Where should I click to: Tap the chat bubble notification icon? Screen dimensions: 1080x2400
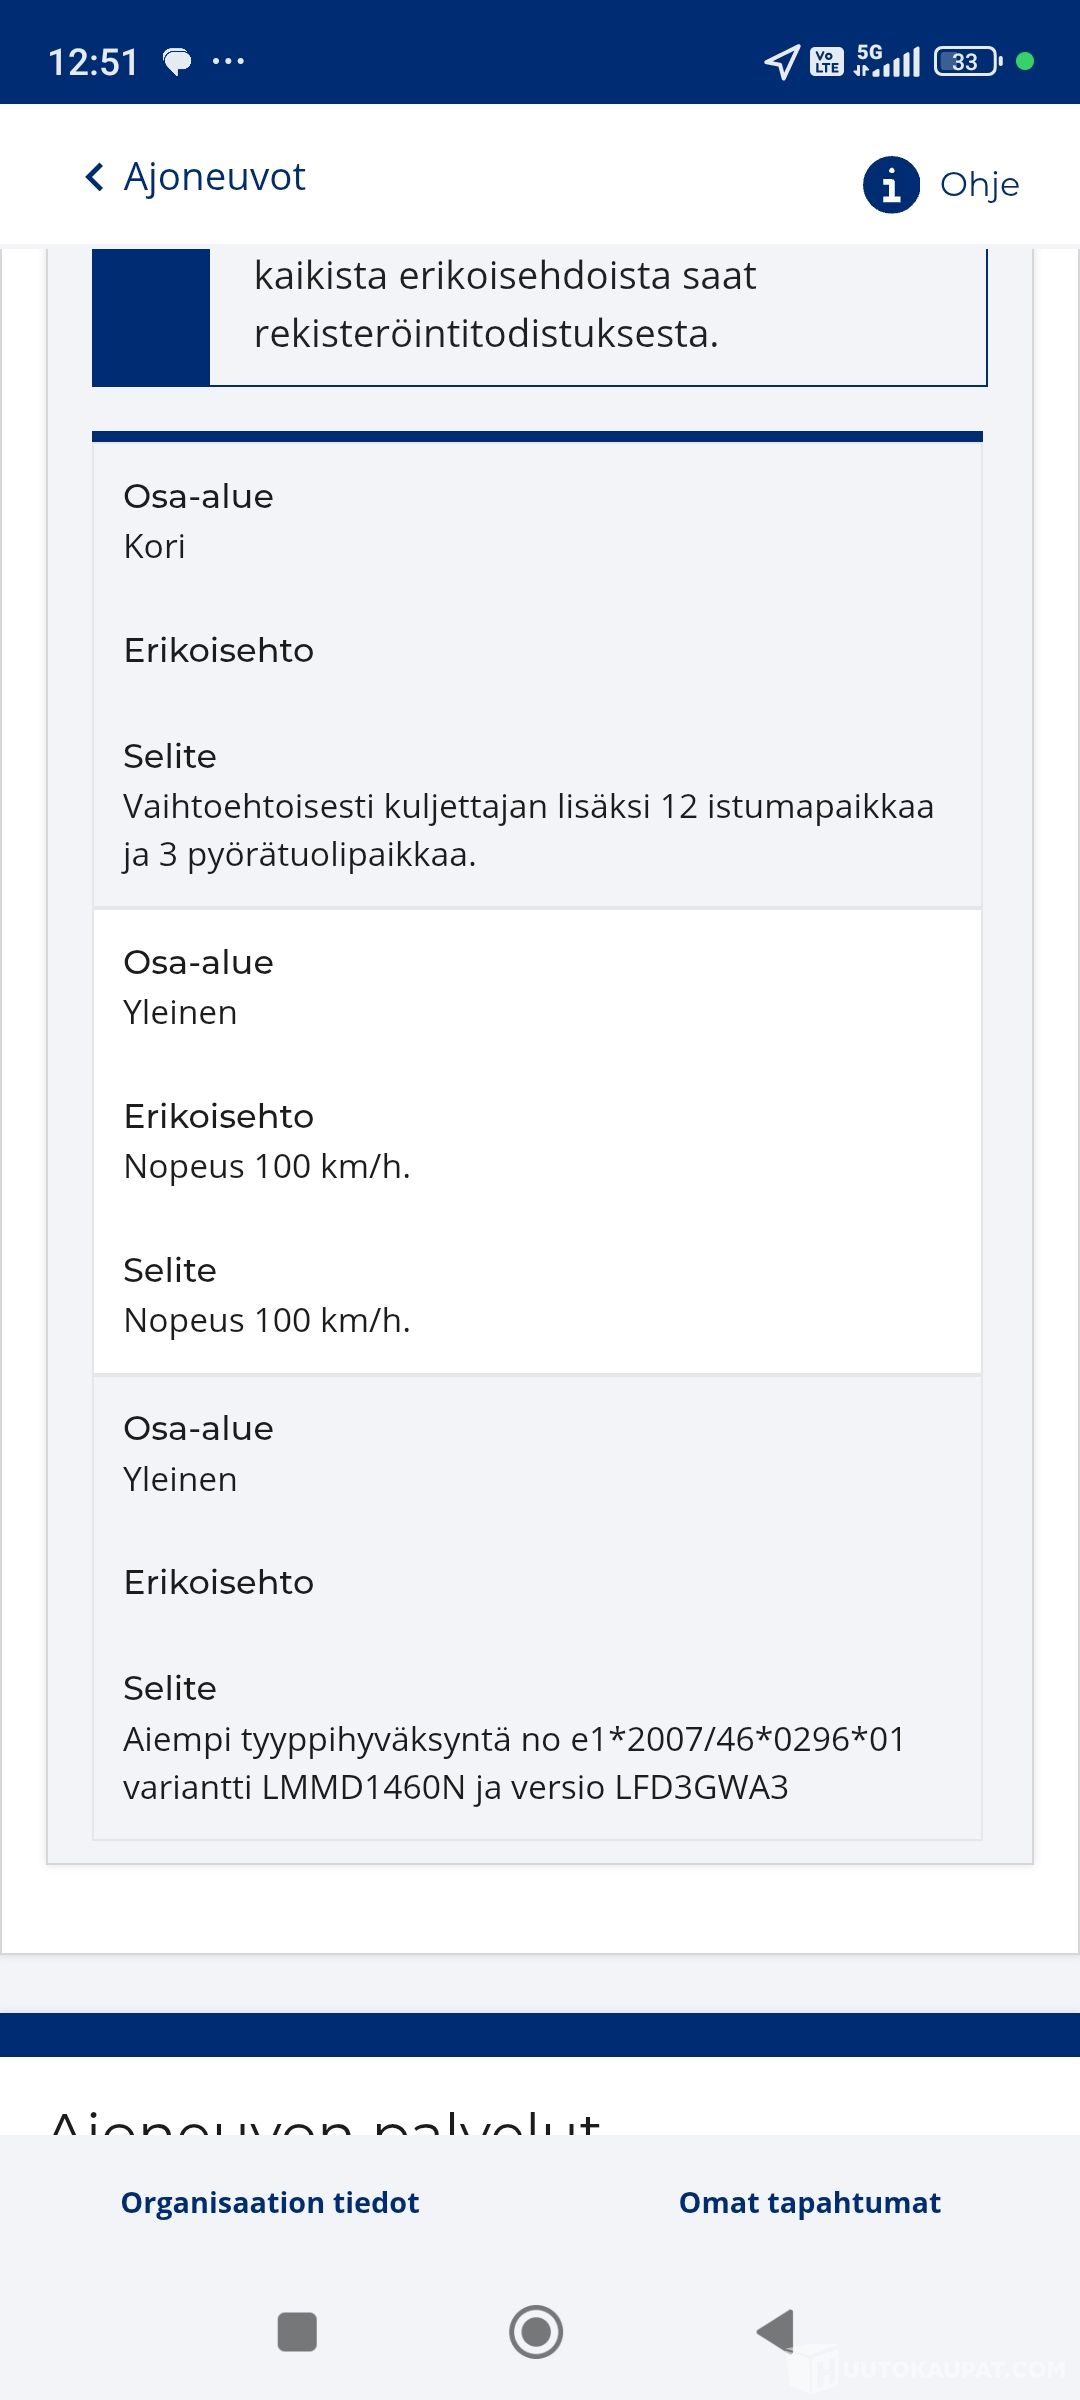[177, 62]
